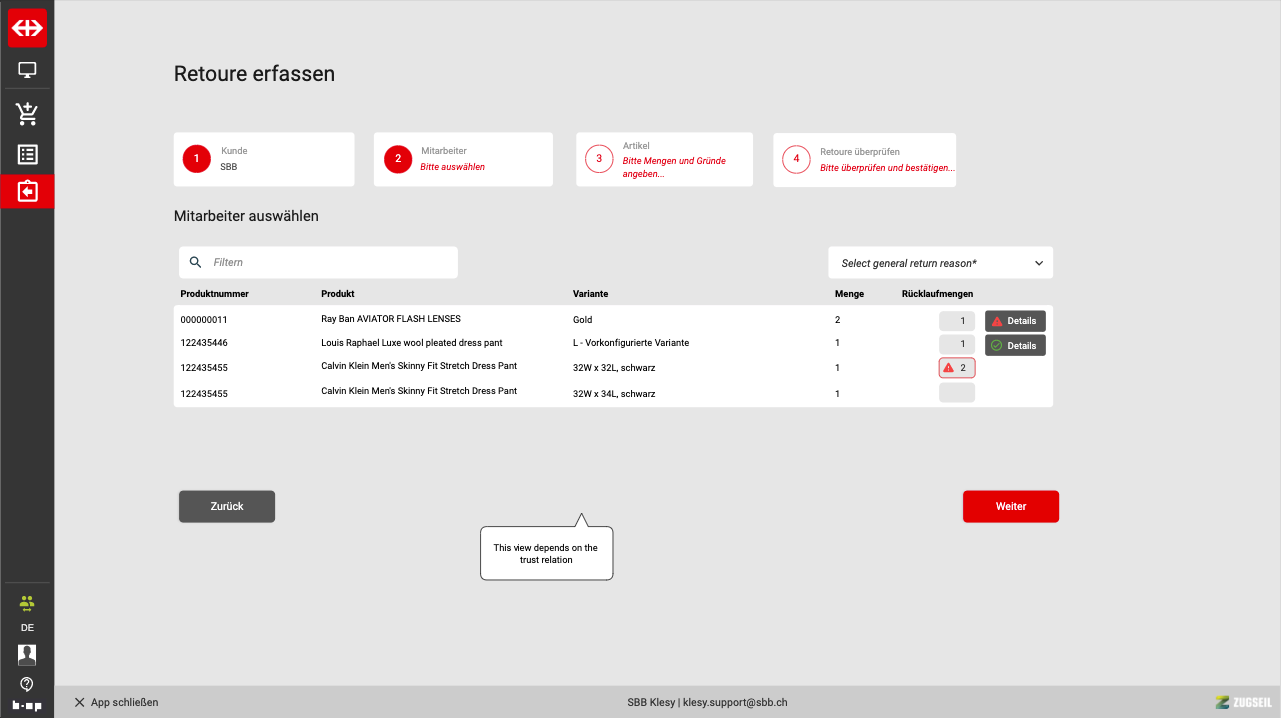1281x718 pixels.
Task: Click the green user switch icon
Action: (x=27, y=603)
